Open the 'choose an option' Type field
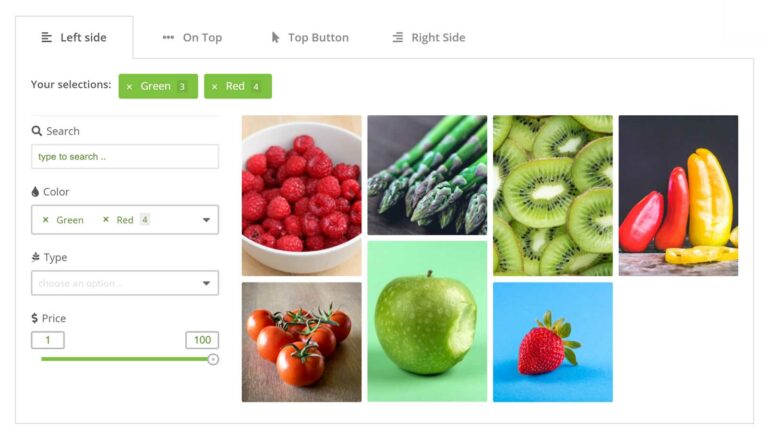768x440 pixels. coord(125,283)
